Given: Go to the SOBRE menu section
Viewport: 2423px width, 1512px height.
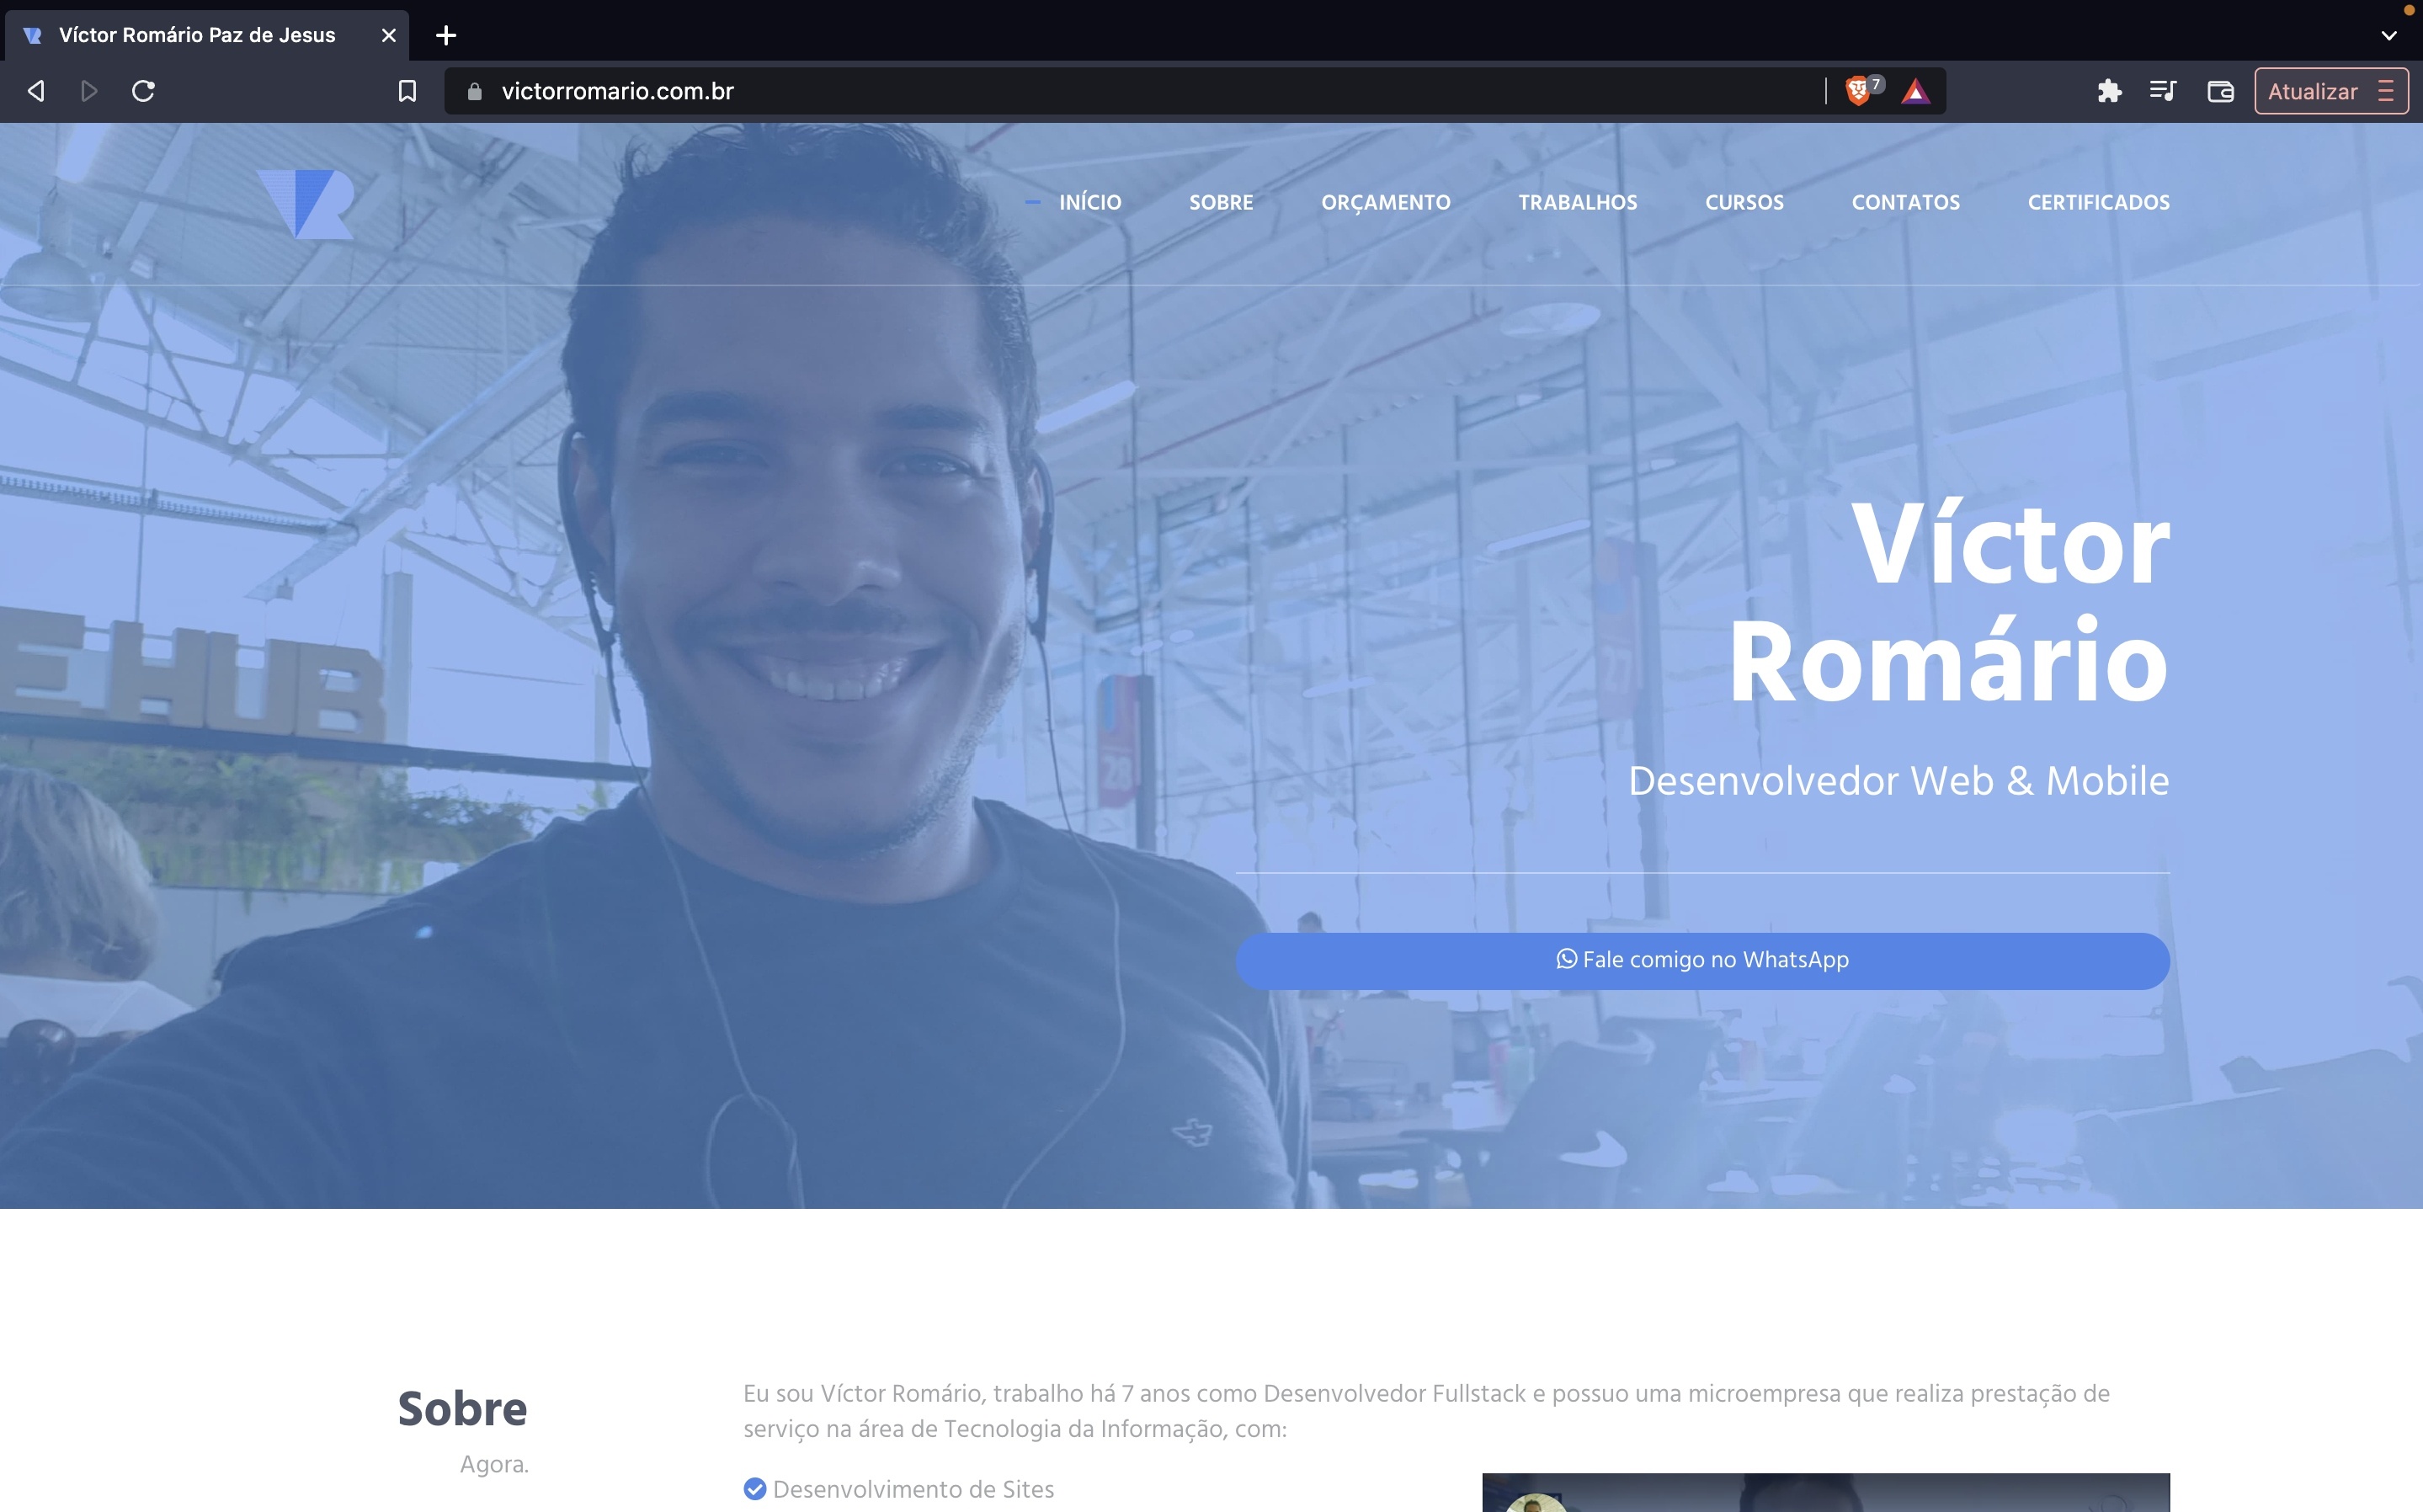Looking at the screenshot, I should pos(1221,202).
